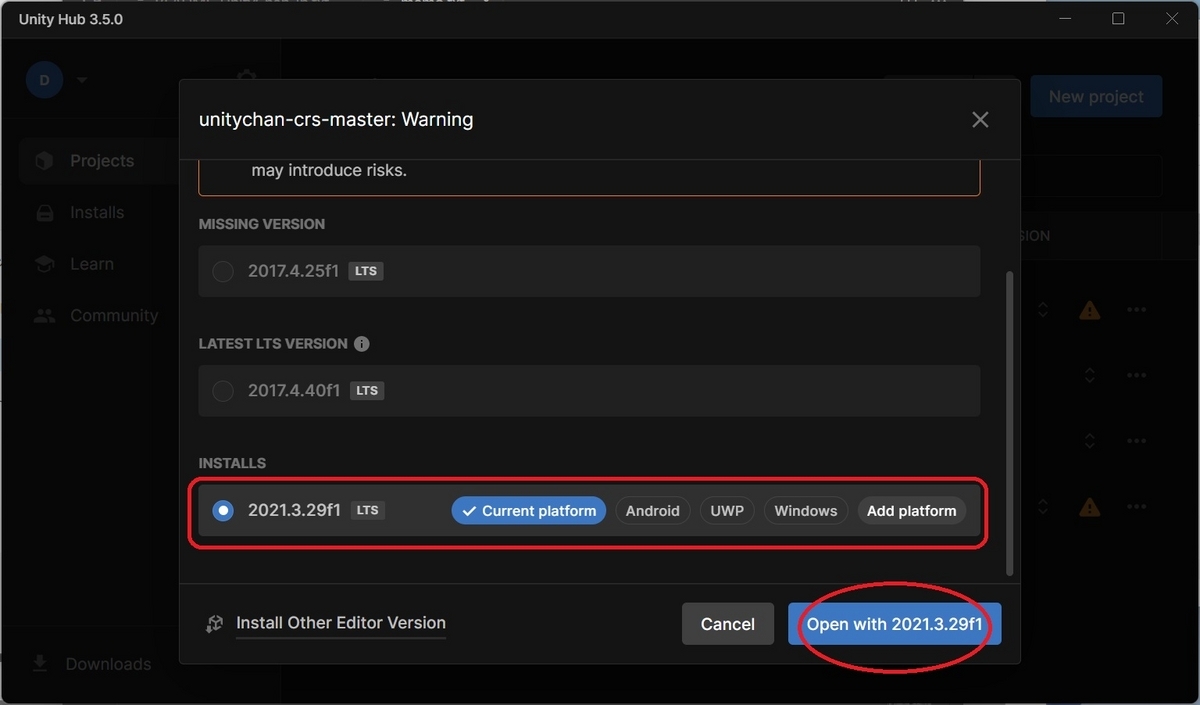Click the LTS badge next to 2017.4.25f1
This screenshot has width=1200, height=705.
pos(366,271)
